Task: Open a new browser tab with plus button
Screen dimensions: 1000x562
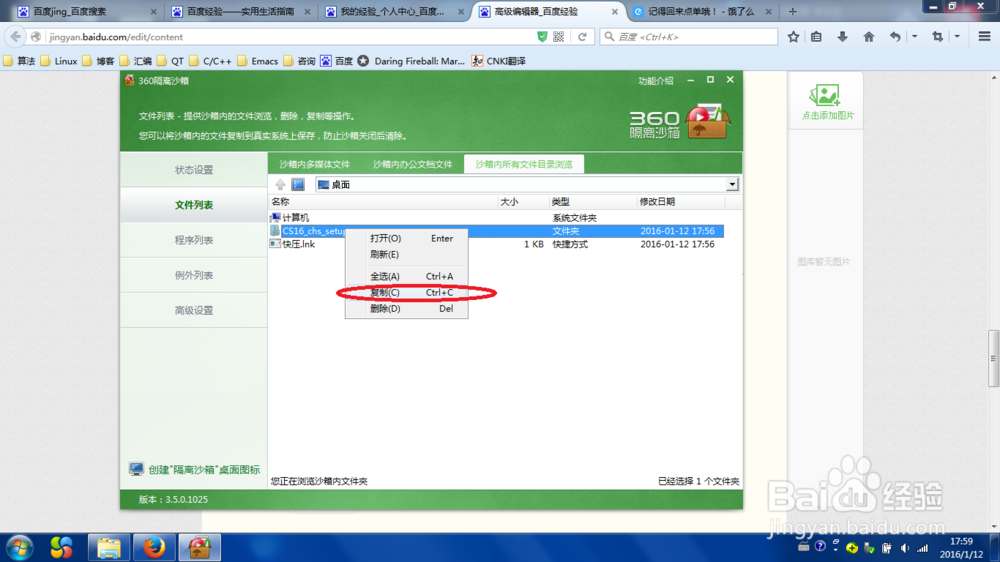Action: (793, 11)
